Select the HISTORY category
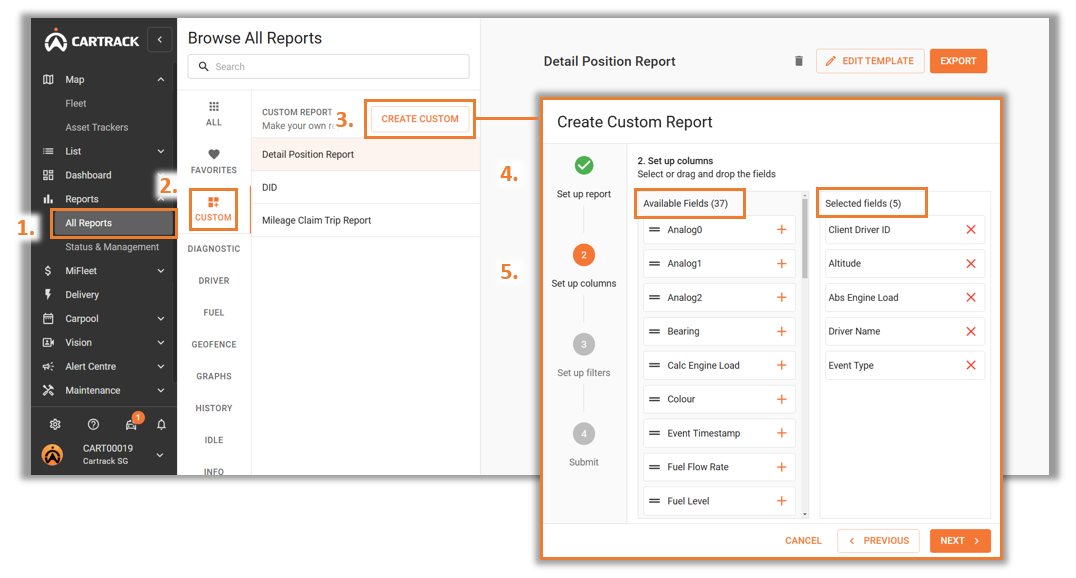The height and width of the screenshot is (578, 1076). click(x=214, y=408)
